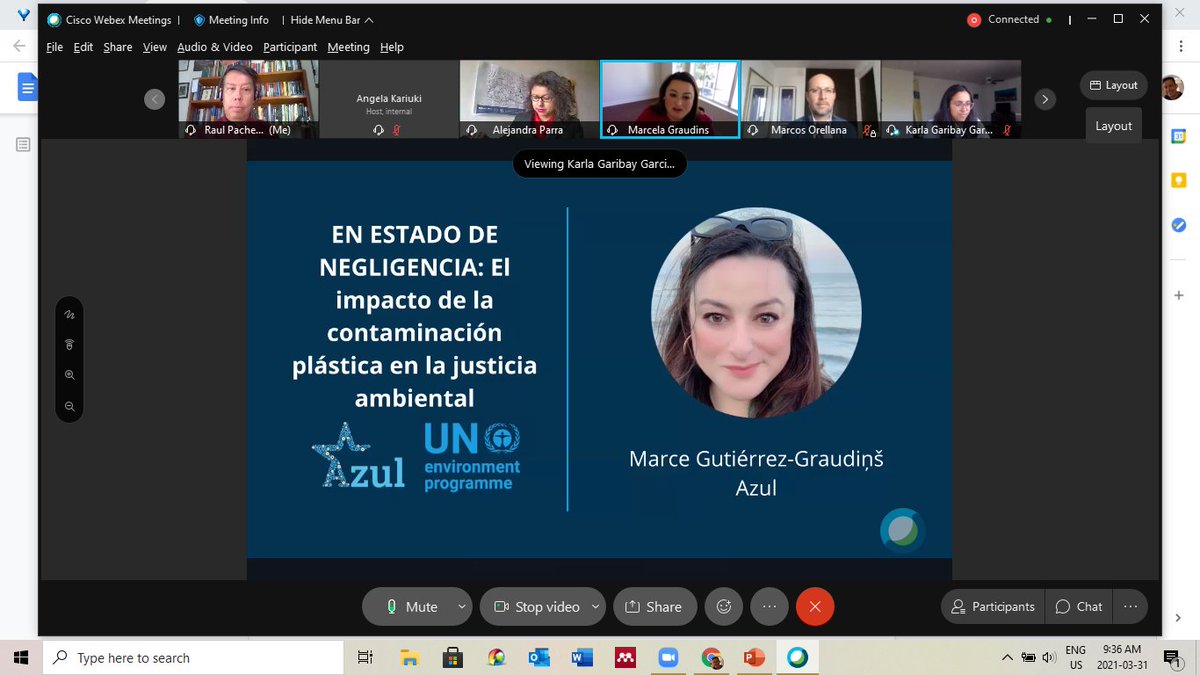This screenshot has height=675, width=1200.
Task: Open more options ellipsis in control bar
Action: tap(769, 606)
